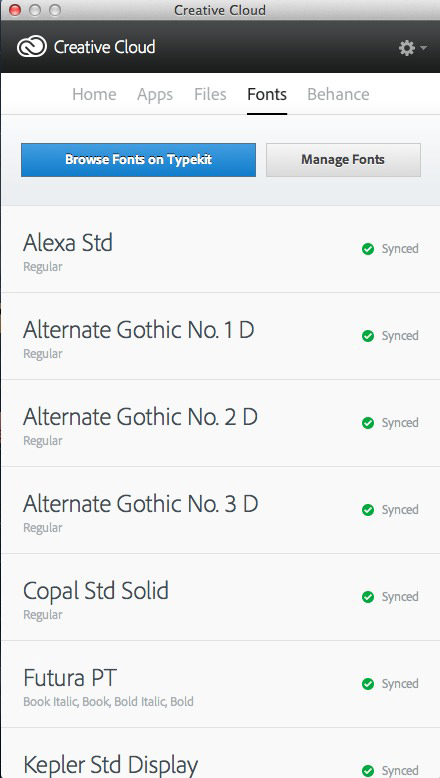Click the Alternate Gothic No. 2 D synced icon
Image resolution: width=440 pixels, height=778 pixels.
click(368, 423)
